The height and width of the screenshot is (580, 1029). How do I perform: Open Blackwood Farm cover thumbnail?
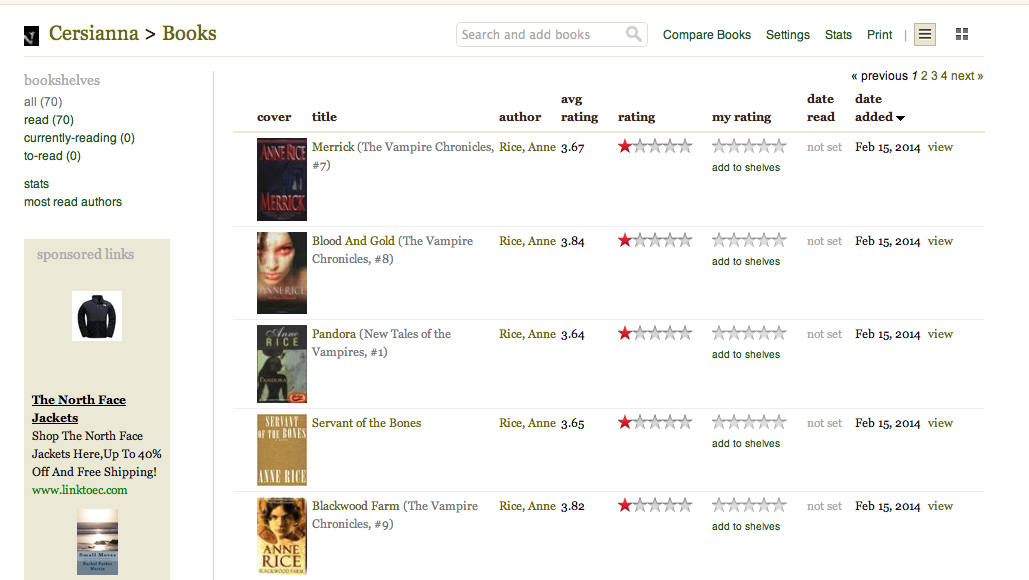[282, 536]
